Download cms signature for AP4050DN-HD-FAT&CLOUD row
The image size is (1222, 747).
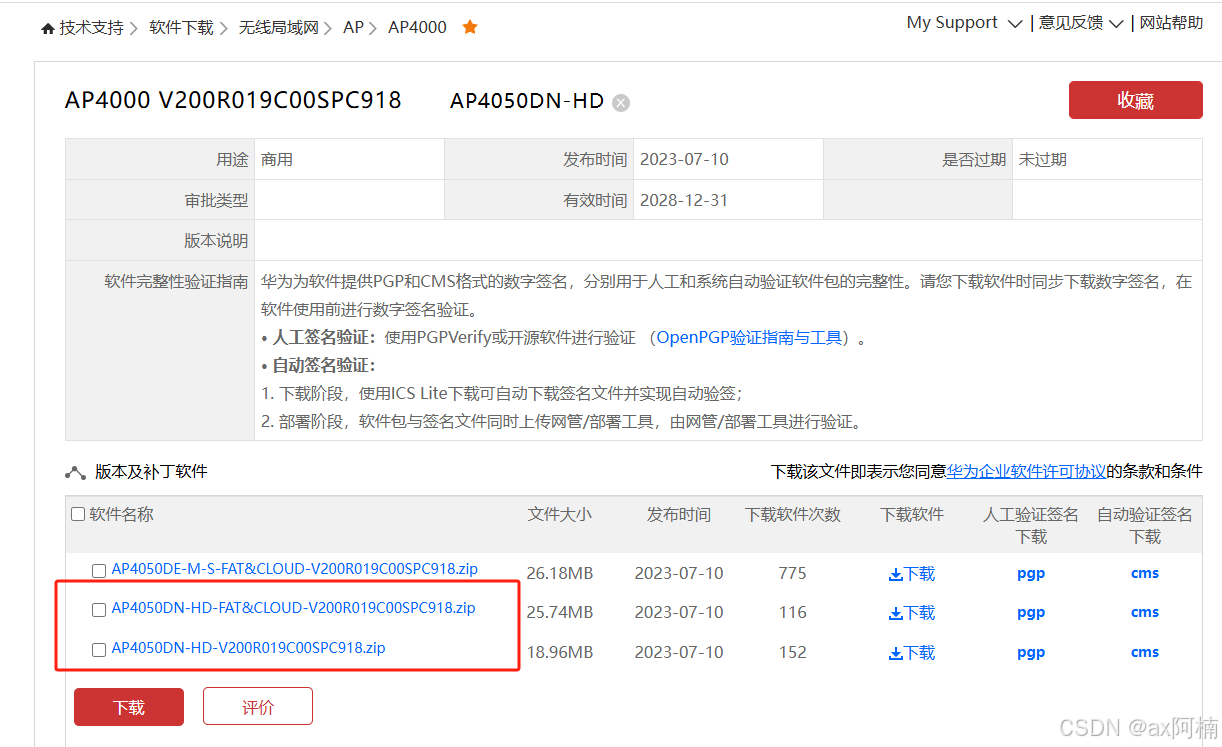pos(1145,612)
